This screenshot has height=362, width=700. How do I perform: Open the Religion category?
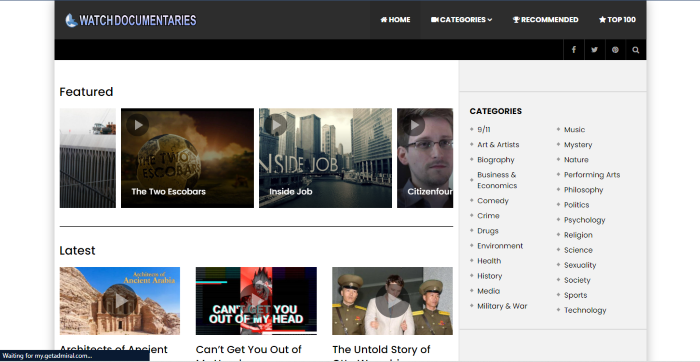click(578, 235)
